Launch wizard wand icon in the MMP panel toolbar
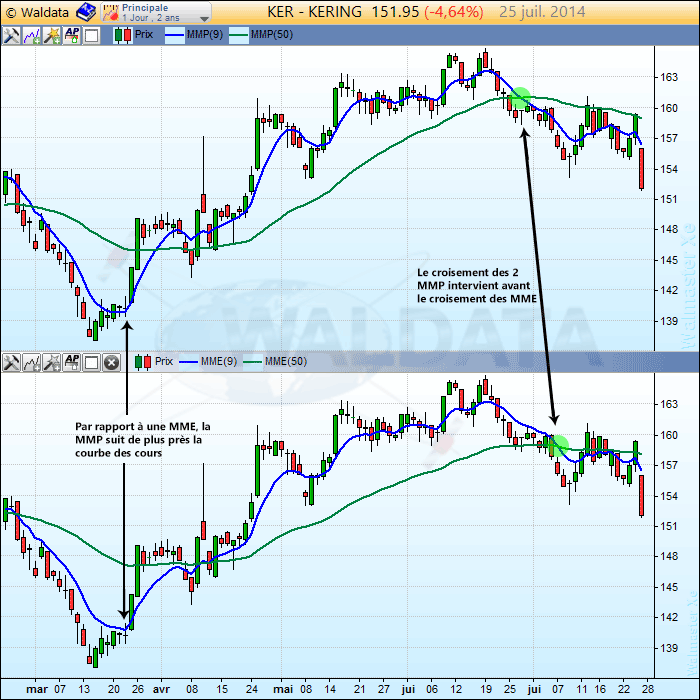The width and height of the screenshot is (700, 700). [x=51, y=35]
